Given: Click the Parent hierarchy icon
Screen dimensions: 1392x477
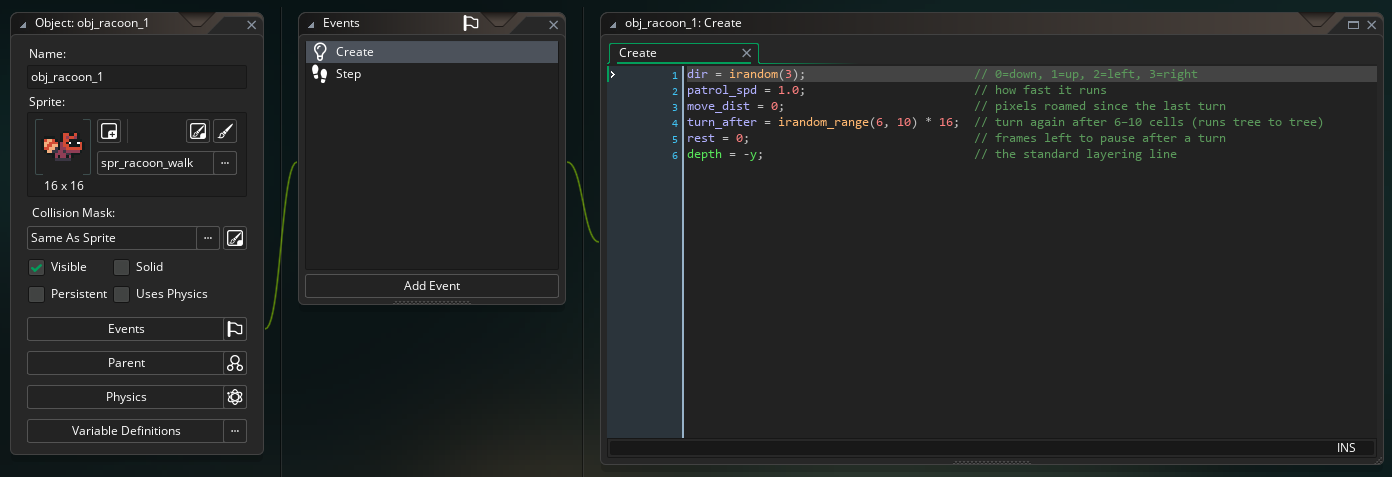Looking at the screenshot, I should click(235, 363).
